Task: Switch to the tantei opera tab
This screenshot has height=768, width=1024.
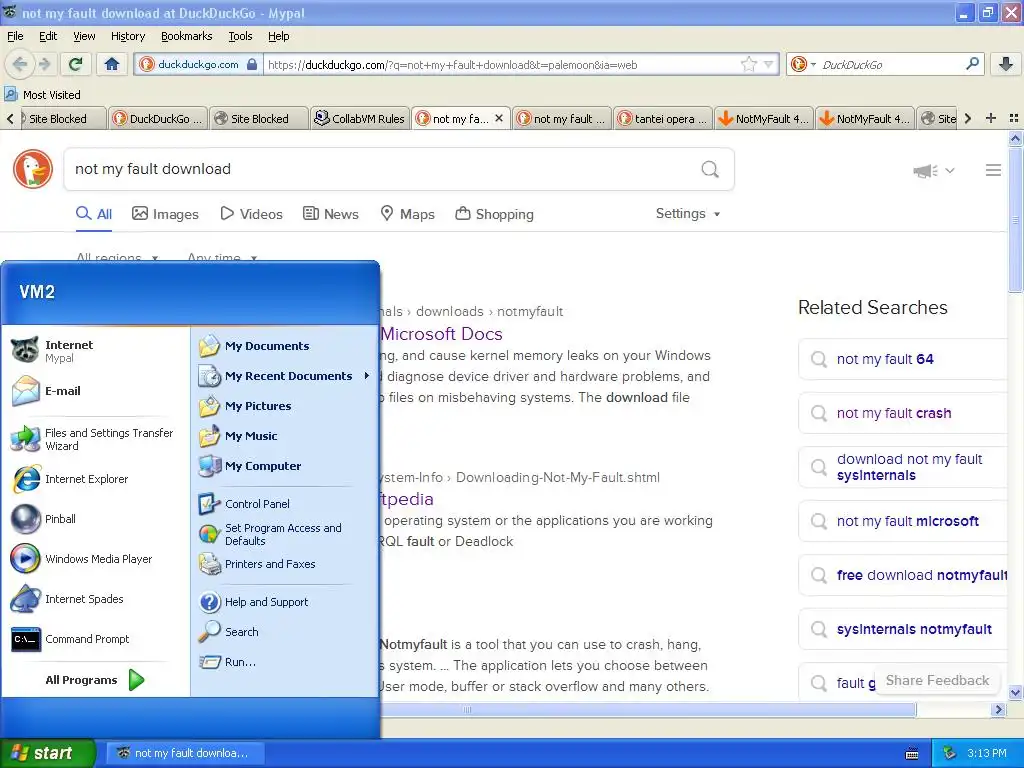Action: pos(663,118)
